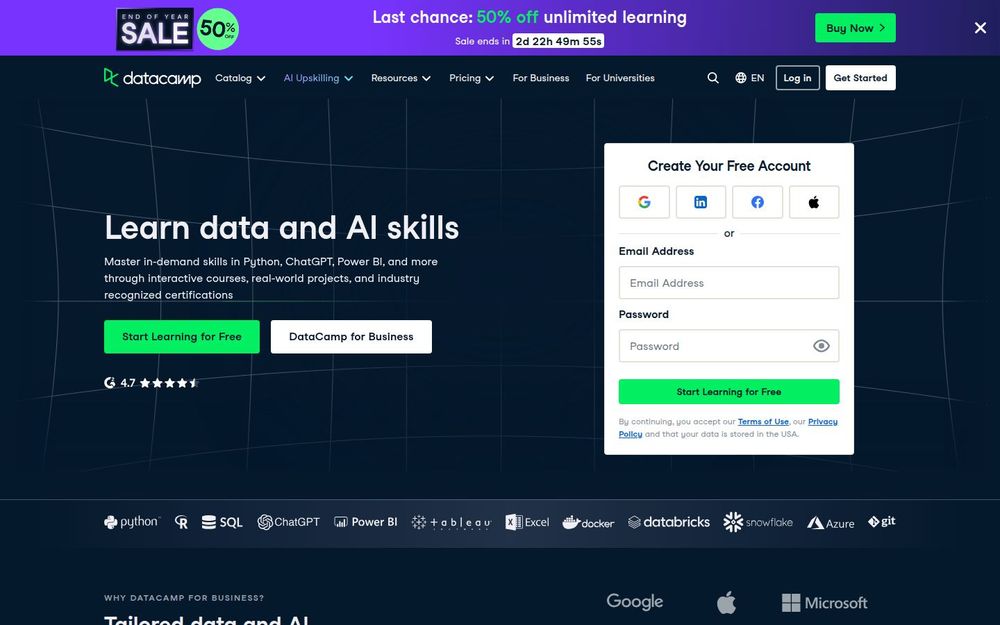Focus the Email Address input field

pos(729,283)
